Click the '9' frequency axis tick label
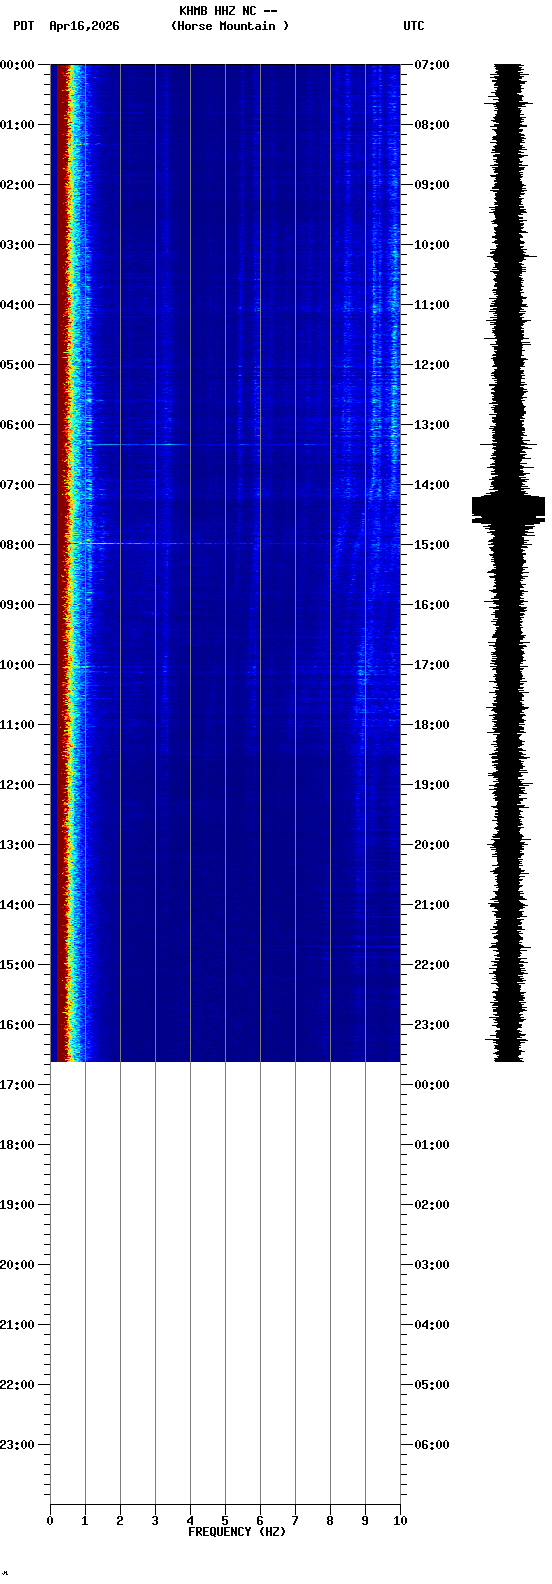552x1584 pixels. (365, 1521)
